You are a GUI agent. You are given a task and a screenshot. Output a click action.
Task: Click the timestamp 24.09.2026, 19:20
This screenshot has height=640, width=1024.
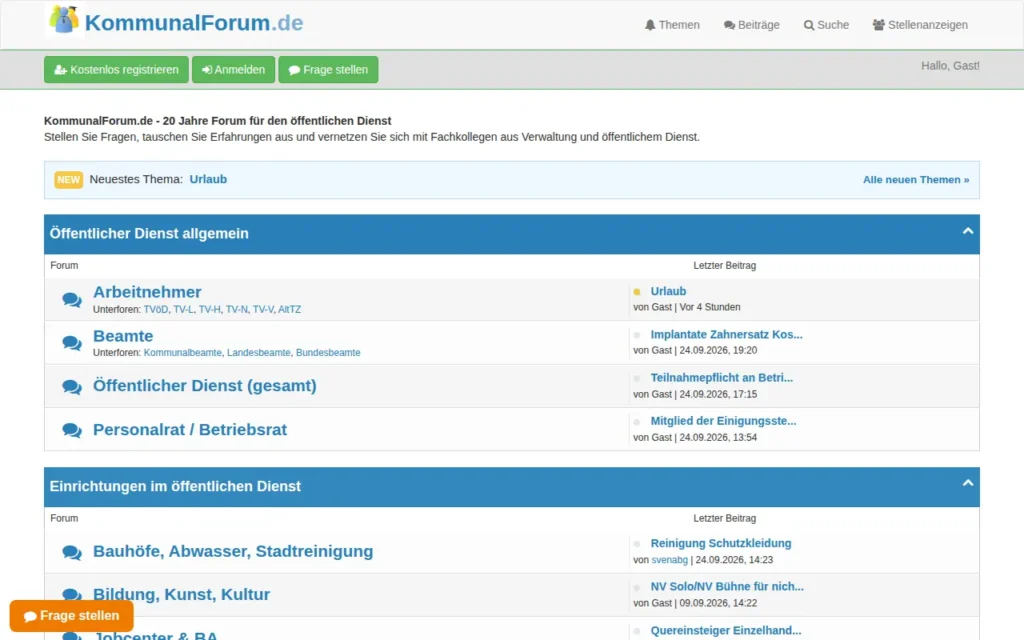click(x=718, y=351)
